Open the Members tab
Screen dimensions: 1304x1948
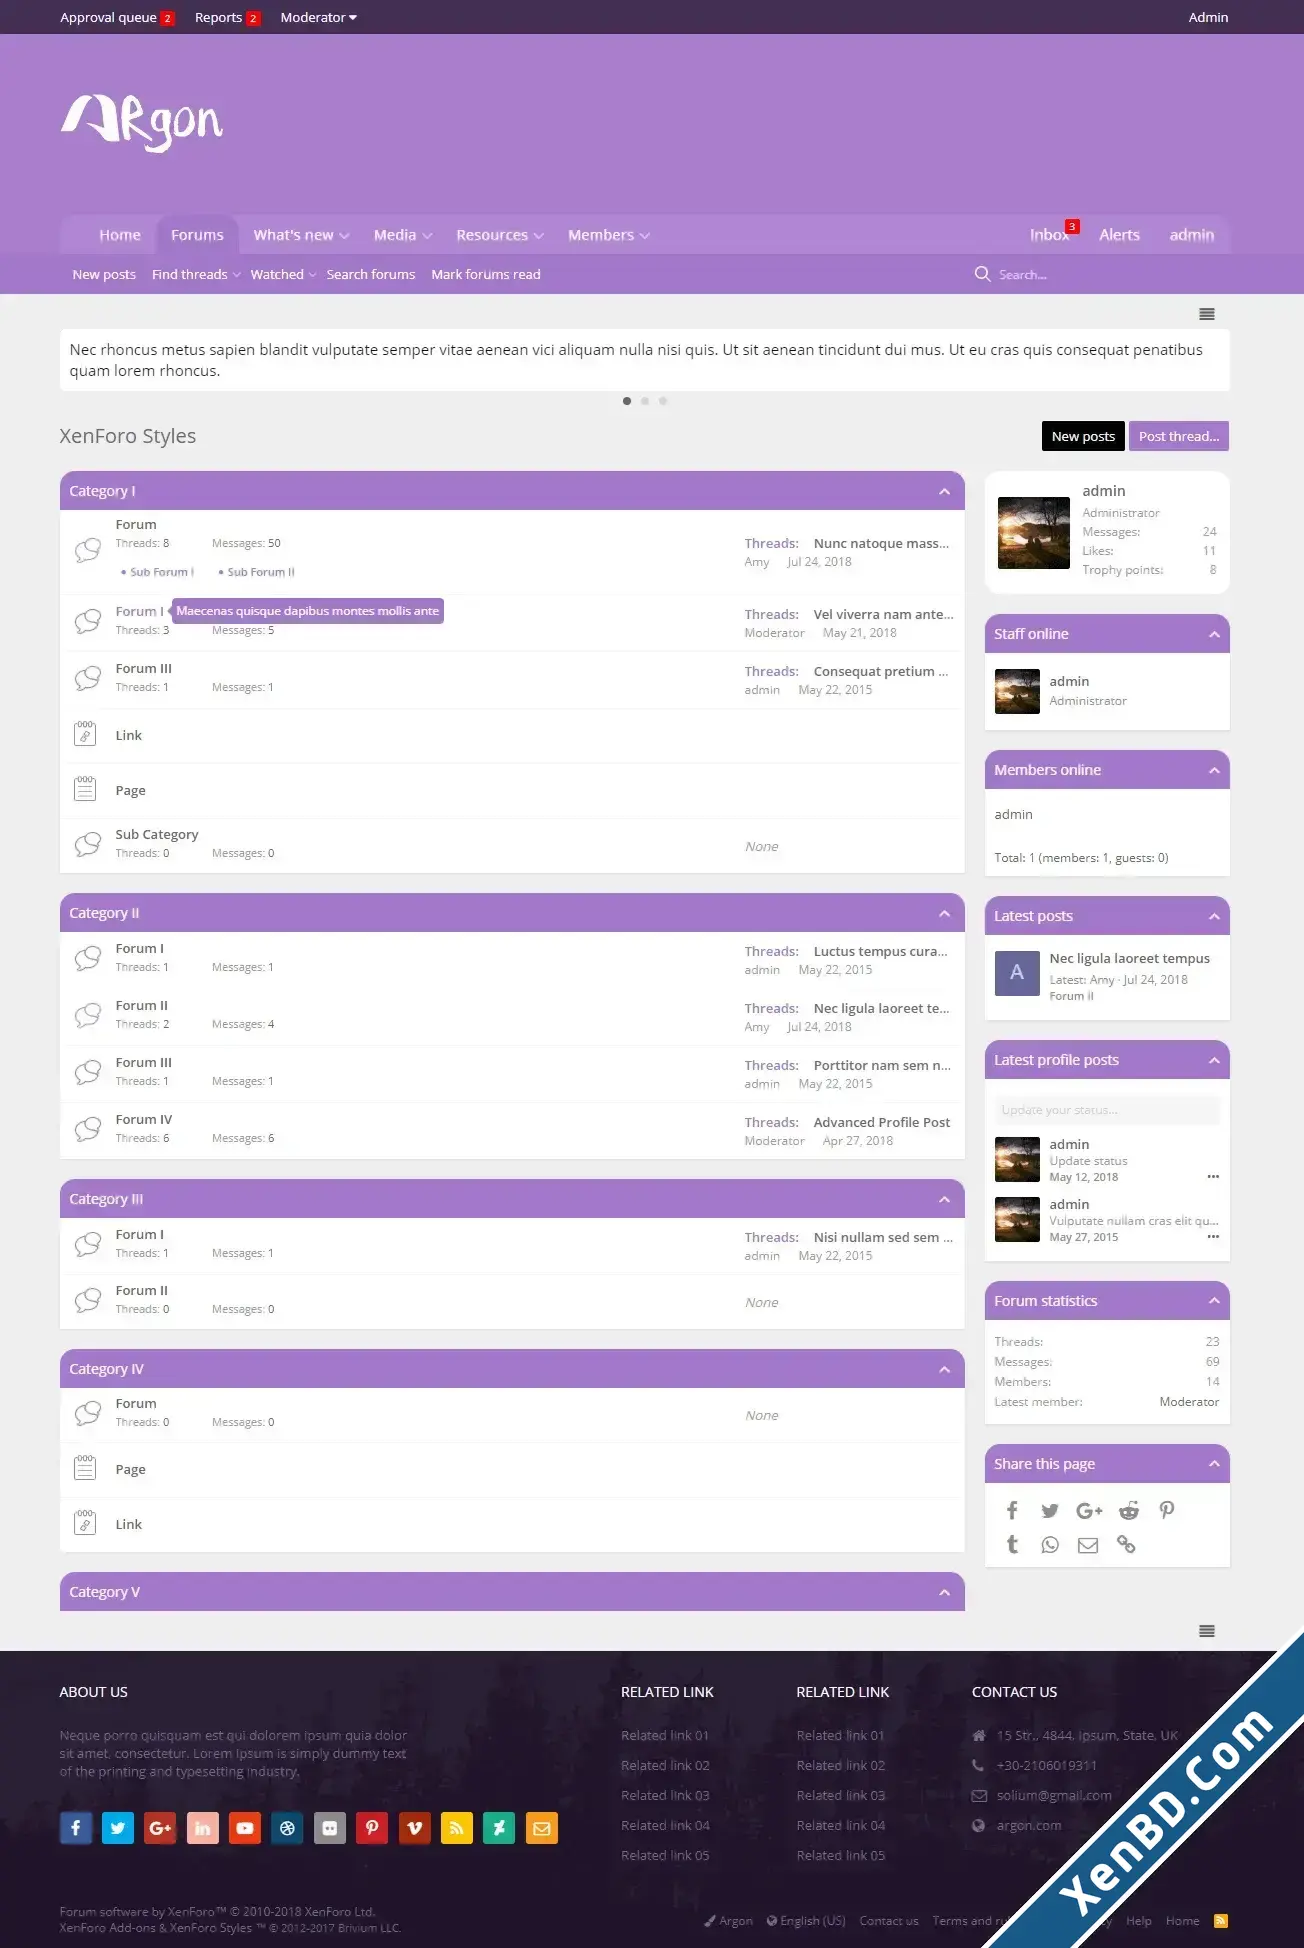601,235
